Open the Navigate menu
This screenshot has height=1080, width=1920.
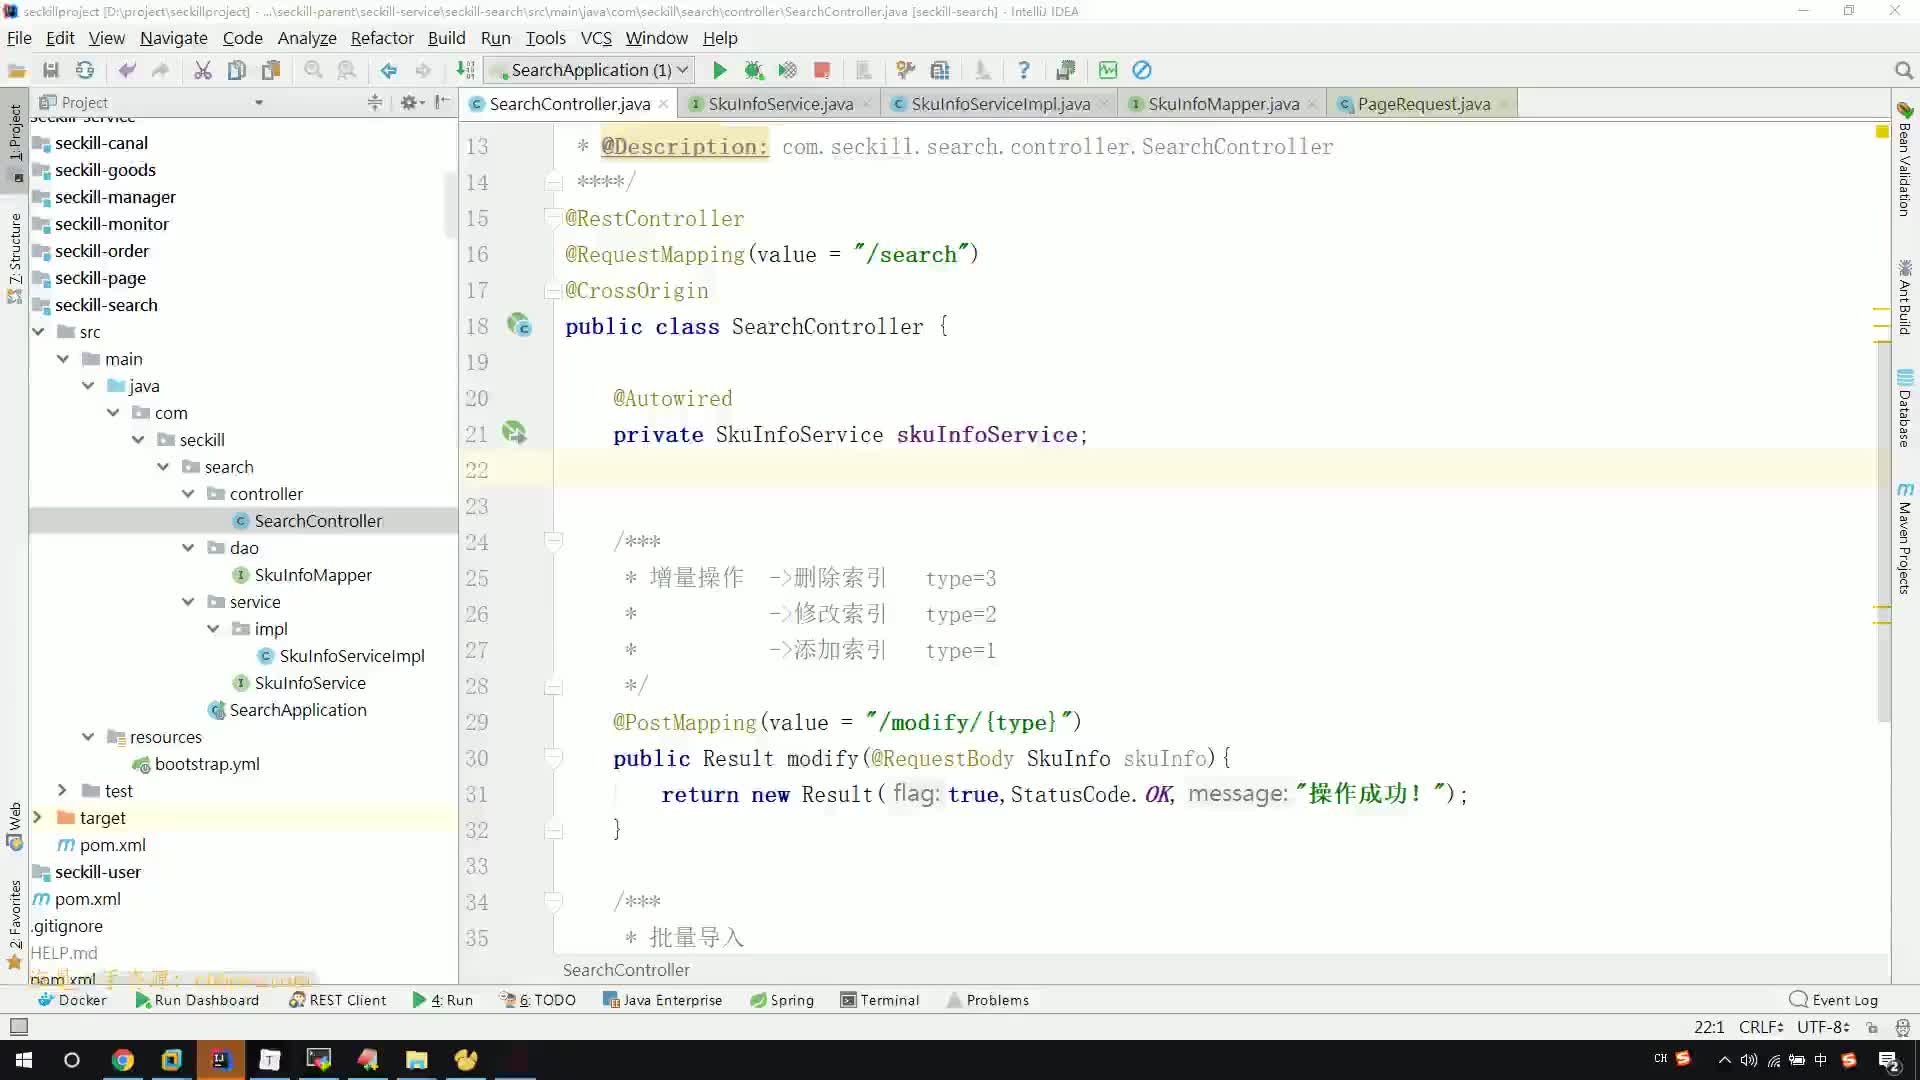[173, 37]
